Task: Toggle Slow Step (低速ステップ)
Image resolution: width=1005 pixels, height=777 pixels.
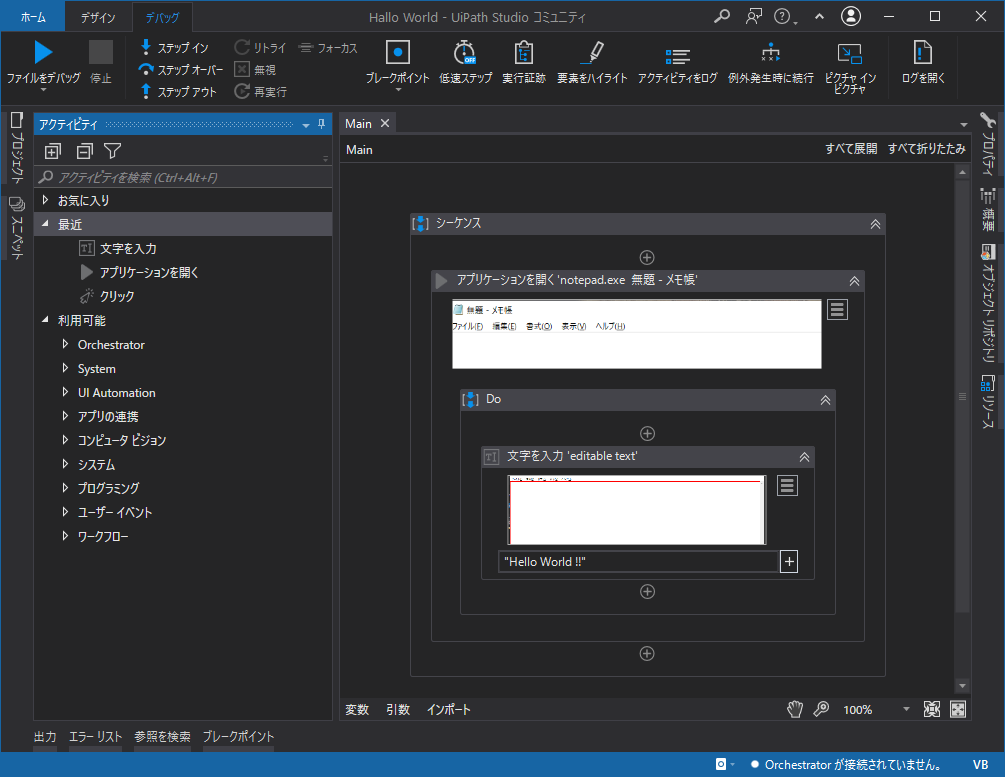Action: point(465,62)
